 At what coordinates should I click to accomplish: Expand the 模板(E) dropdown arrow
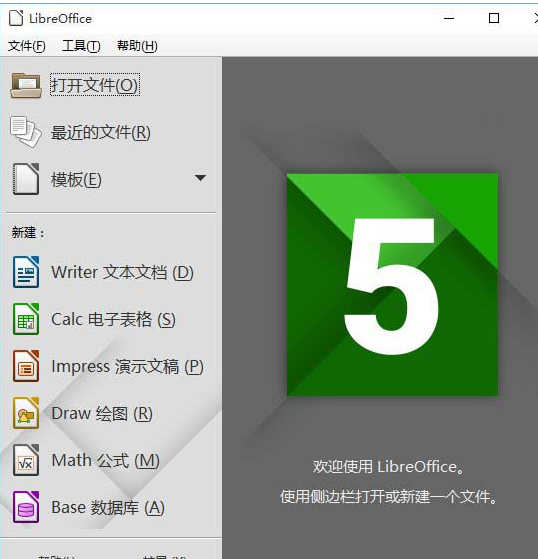[x=200, y=178]
